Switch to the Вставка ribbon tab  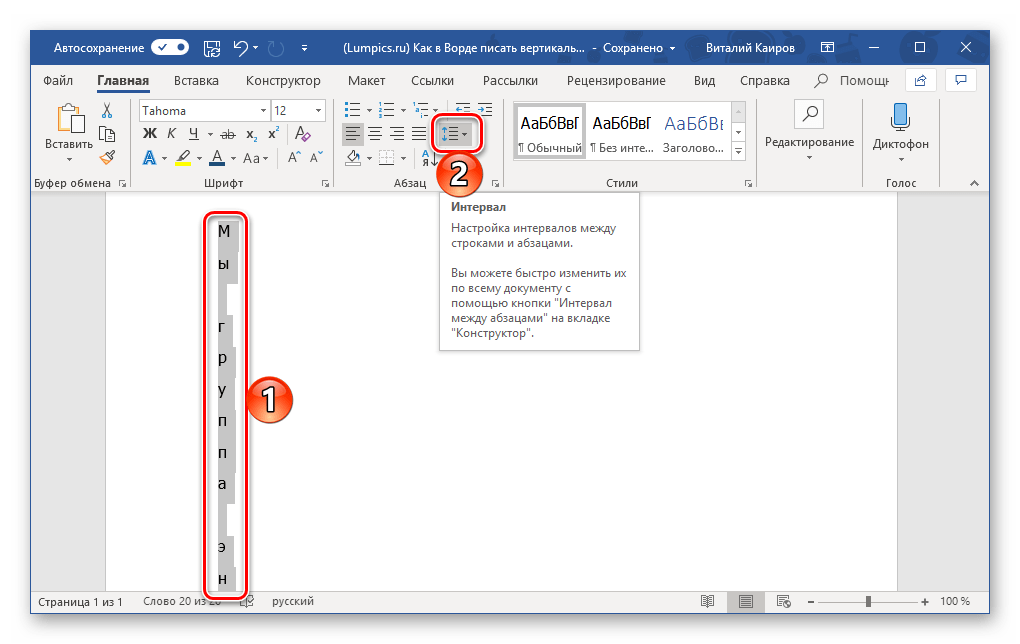coord(196,81)
